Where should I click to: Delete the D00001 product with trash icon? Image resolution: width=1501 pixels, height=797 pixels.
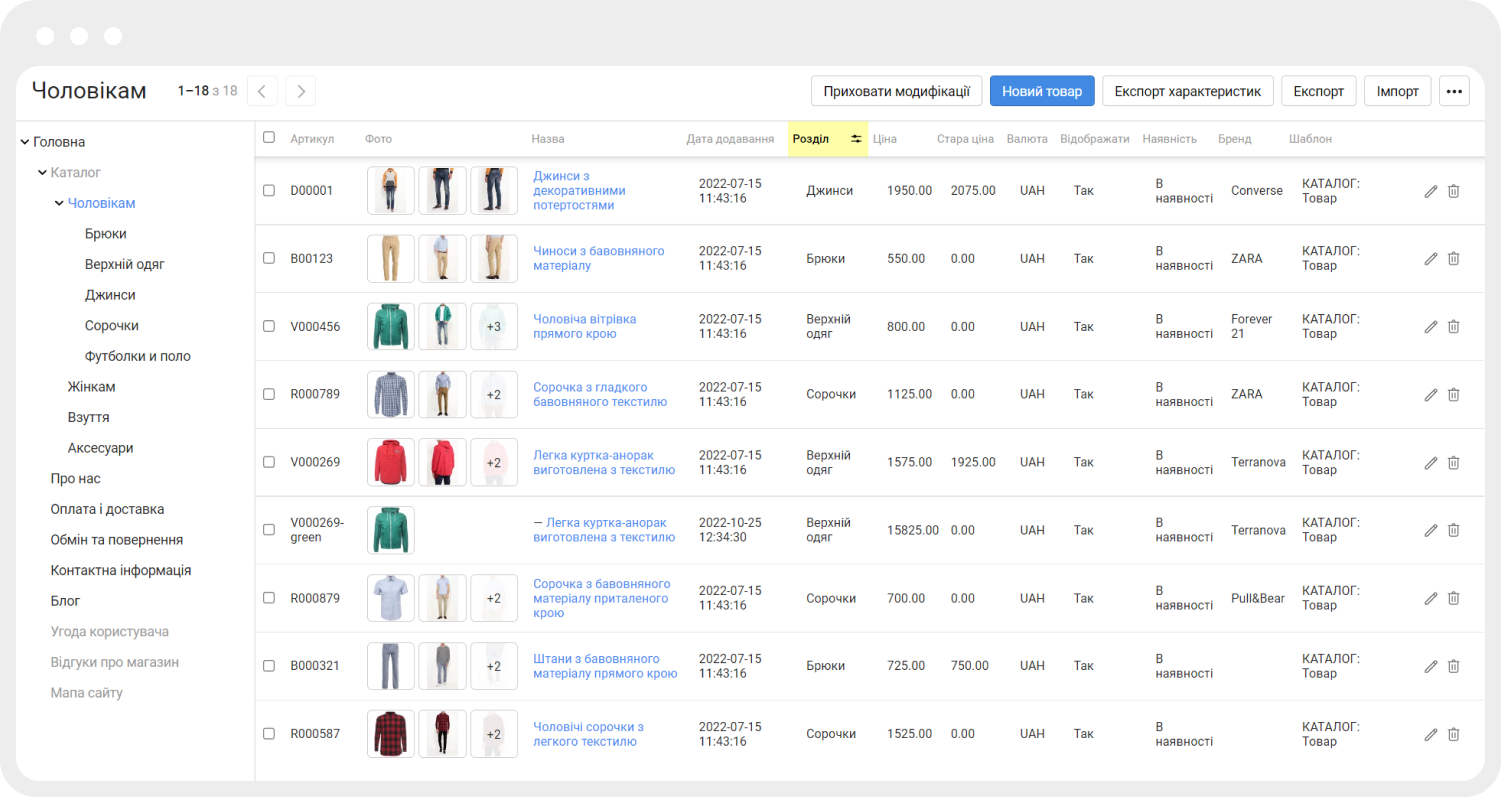tap(1454, 191)
